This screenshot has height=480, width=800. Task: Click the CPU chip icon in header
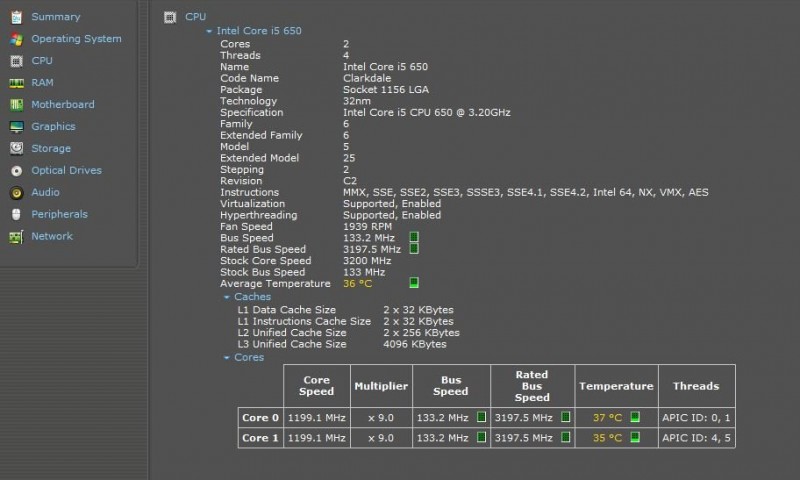(x=169, y=17)
